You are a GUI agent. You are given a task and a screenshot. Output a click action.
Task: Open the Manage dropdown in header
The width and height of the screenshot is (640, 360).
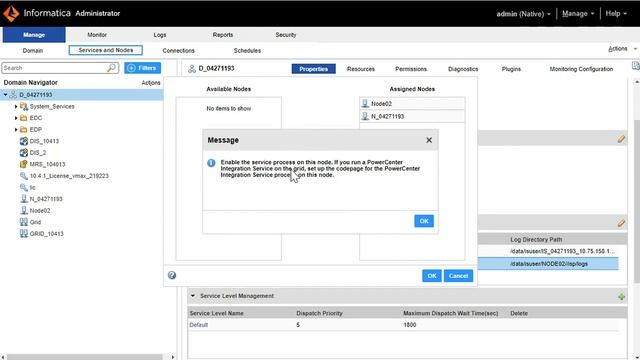coord(578,14)
